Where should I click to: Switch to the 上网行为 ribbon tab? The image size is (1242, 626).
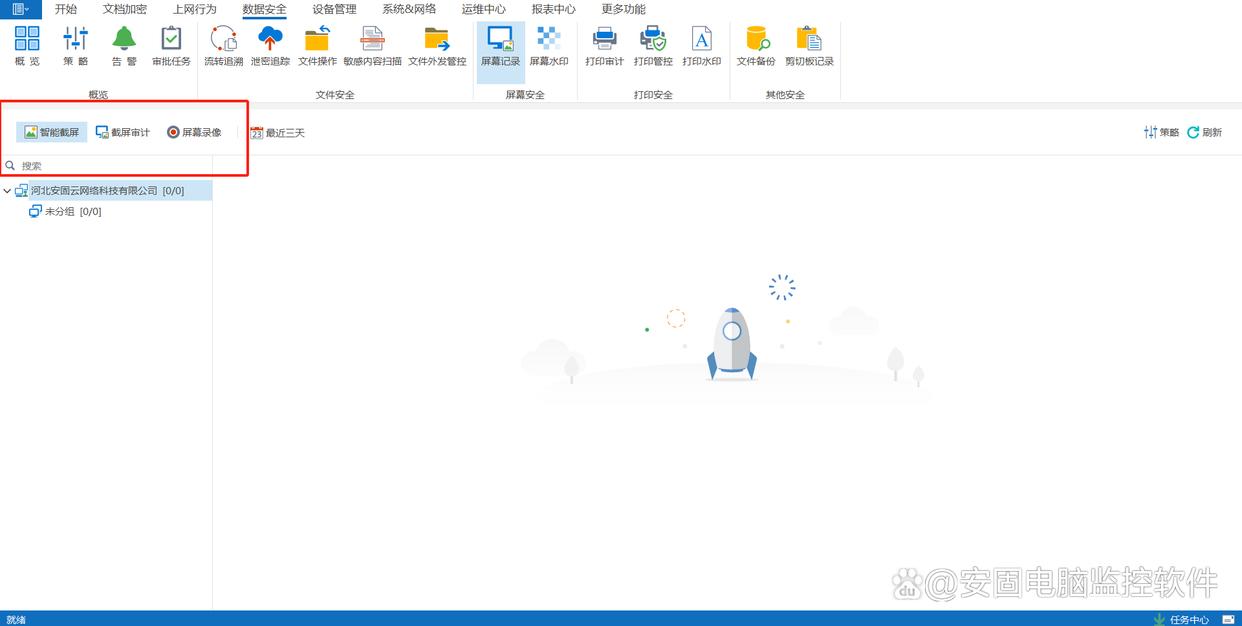pyautogui.click(x=194, y=9)
